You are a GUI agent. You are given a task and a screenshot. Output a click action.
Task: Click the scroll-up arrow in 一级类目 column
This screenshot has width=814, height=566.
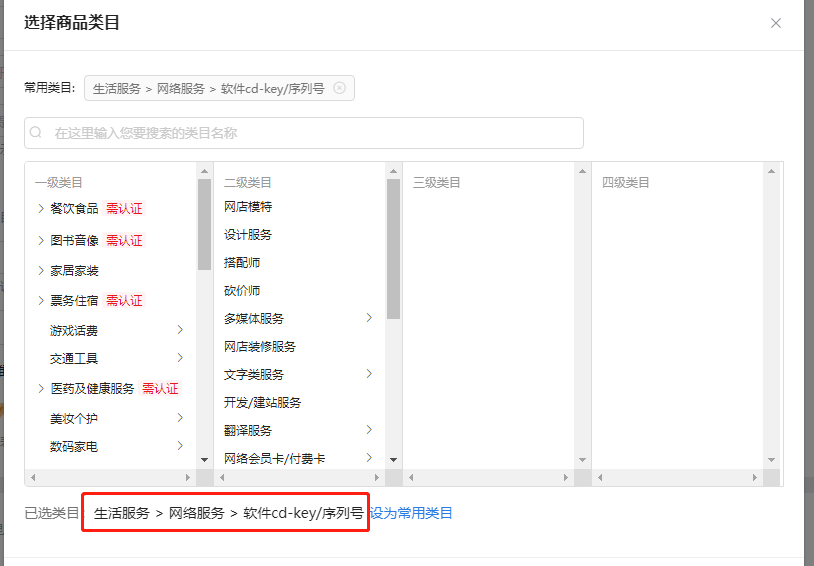click(204, 171)
